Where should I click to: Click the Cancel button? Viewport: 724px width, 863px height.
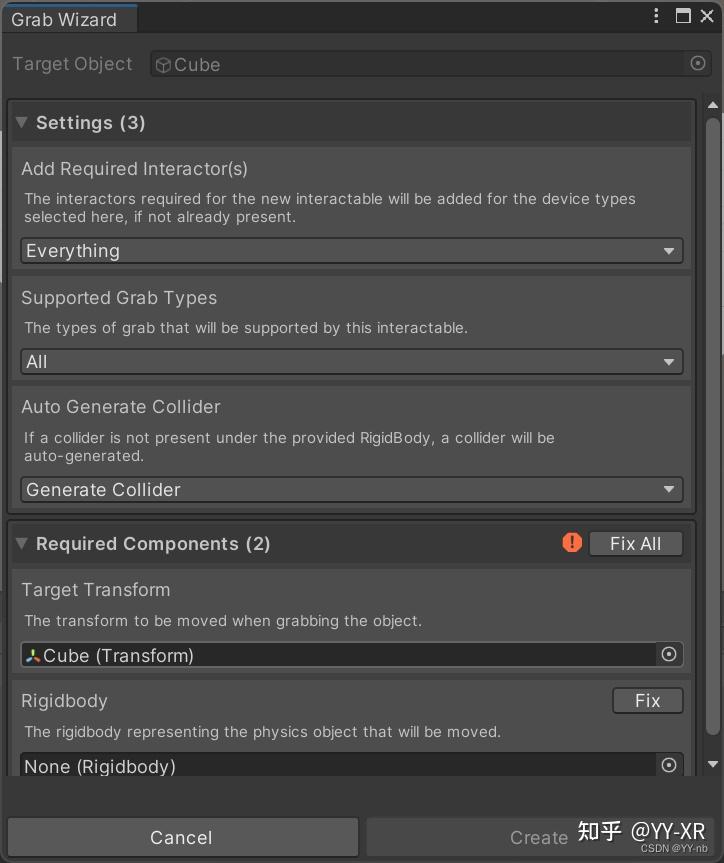pos(181,837)
